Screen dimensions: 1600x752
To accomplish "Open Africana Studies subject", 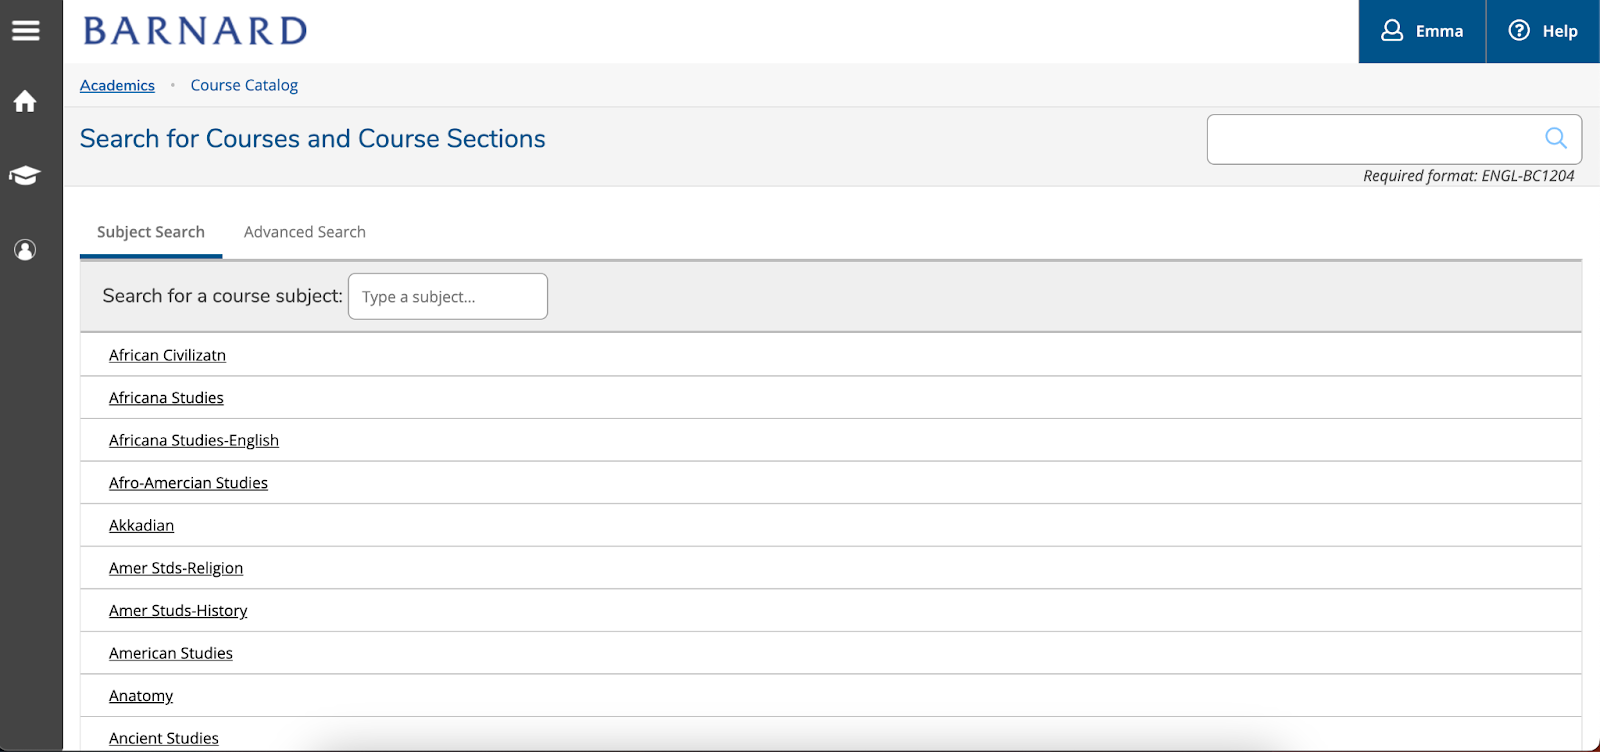I will tap(166, 398).
